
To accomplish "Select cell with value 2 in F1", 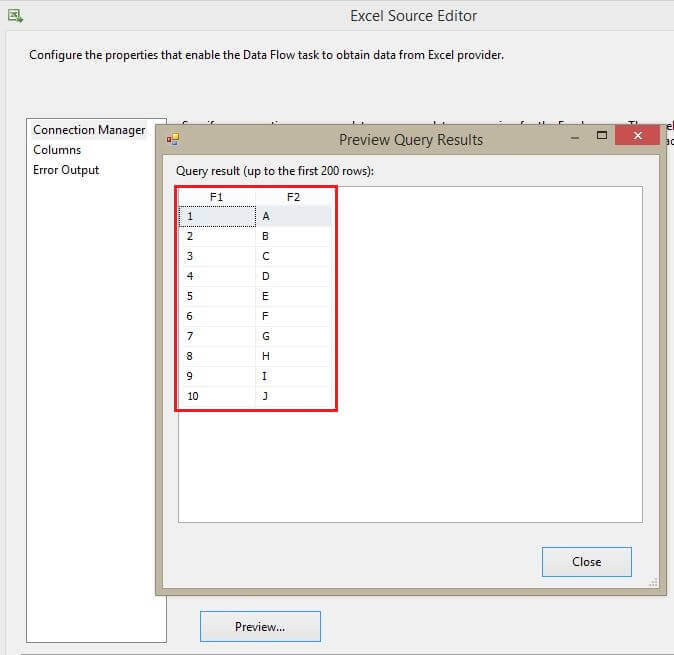I will coord(217,236).
